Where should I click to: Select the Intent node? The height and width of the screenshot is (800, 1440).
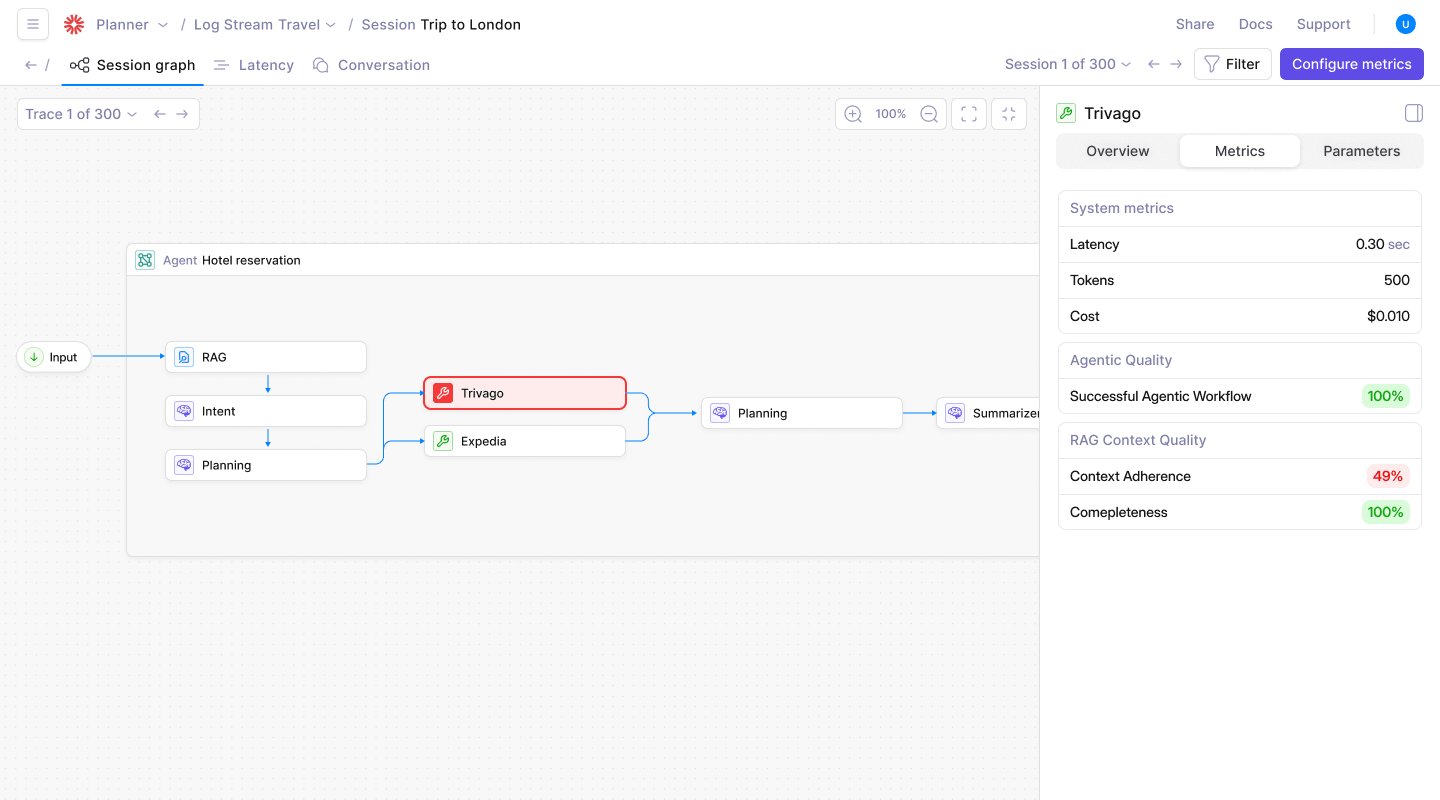(266, 411)
